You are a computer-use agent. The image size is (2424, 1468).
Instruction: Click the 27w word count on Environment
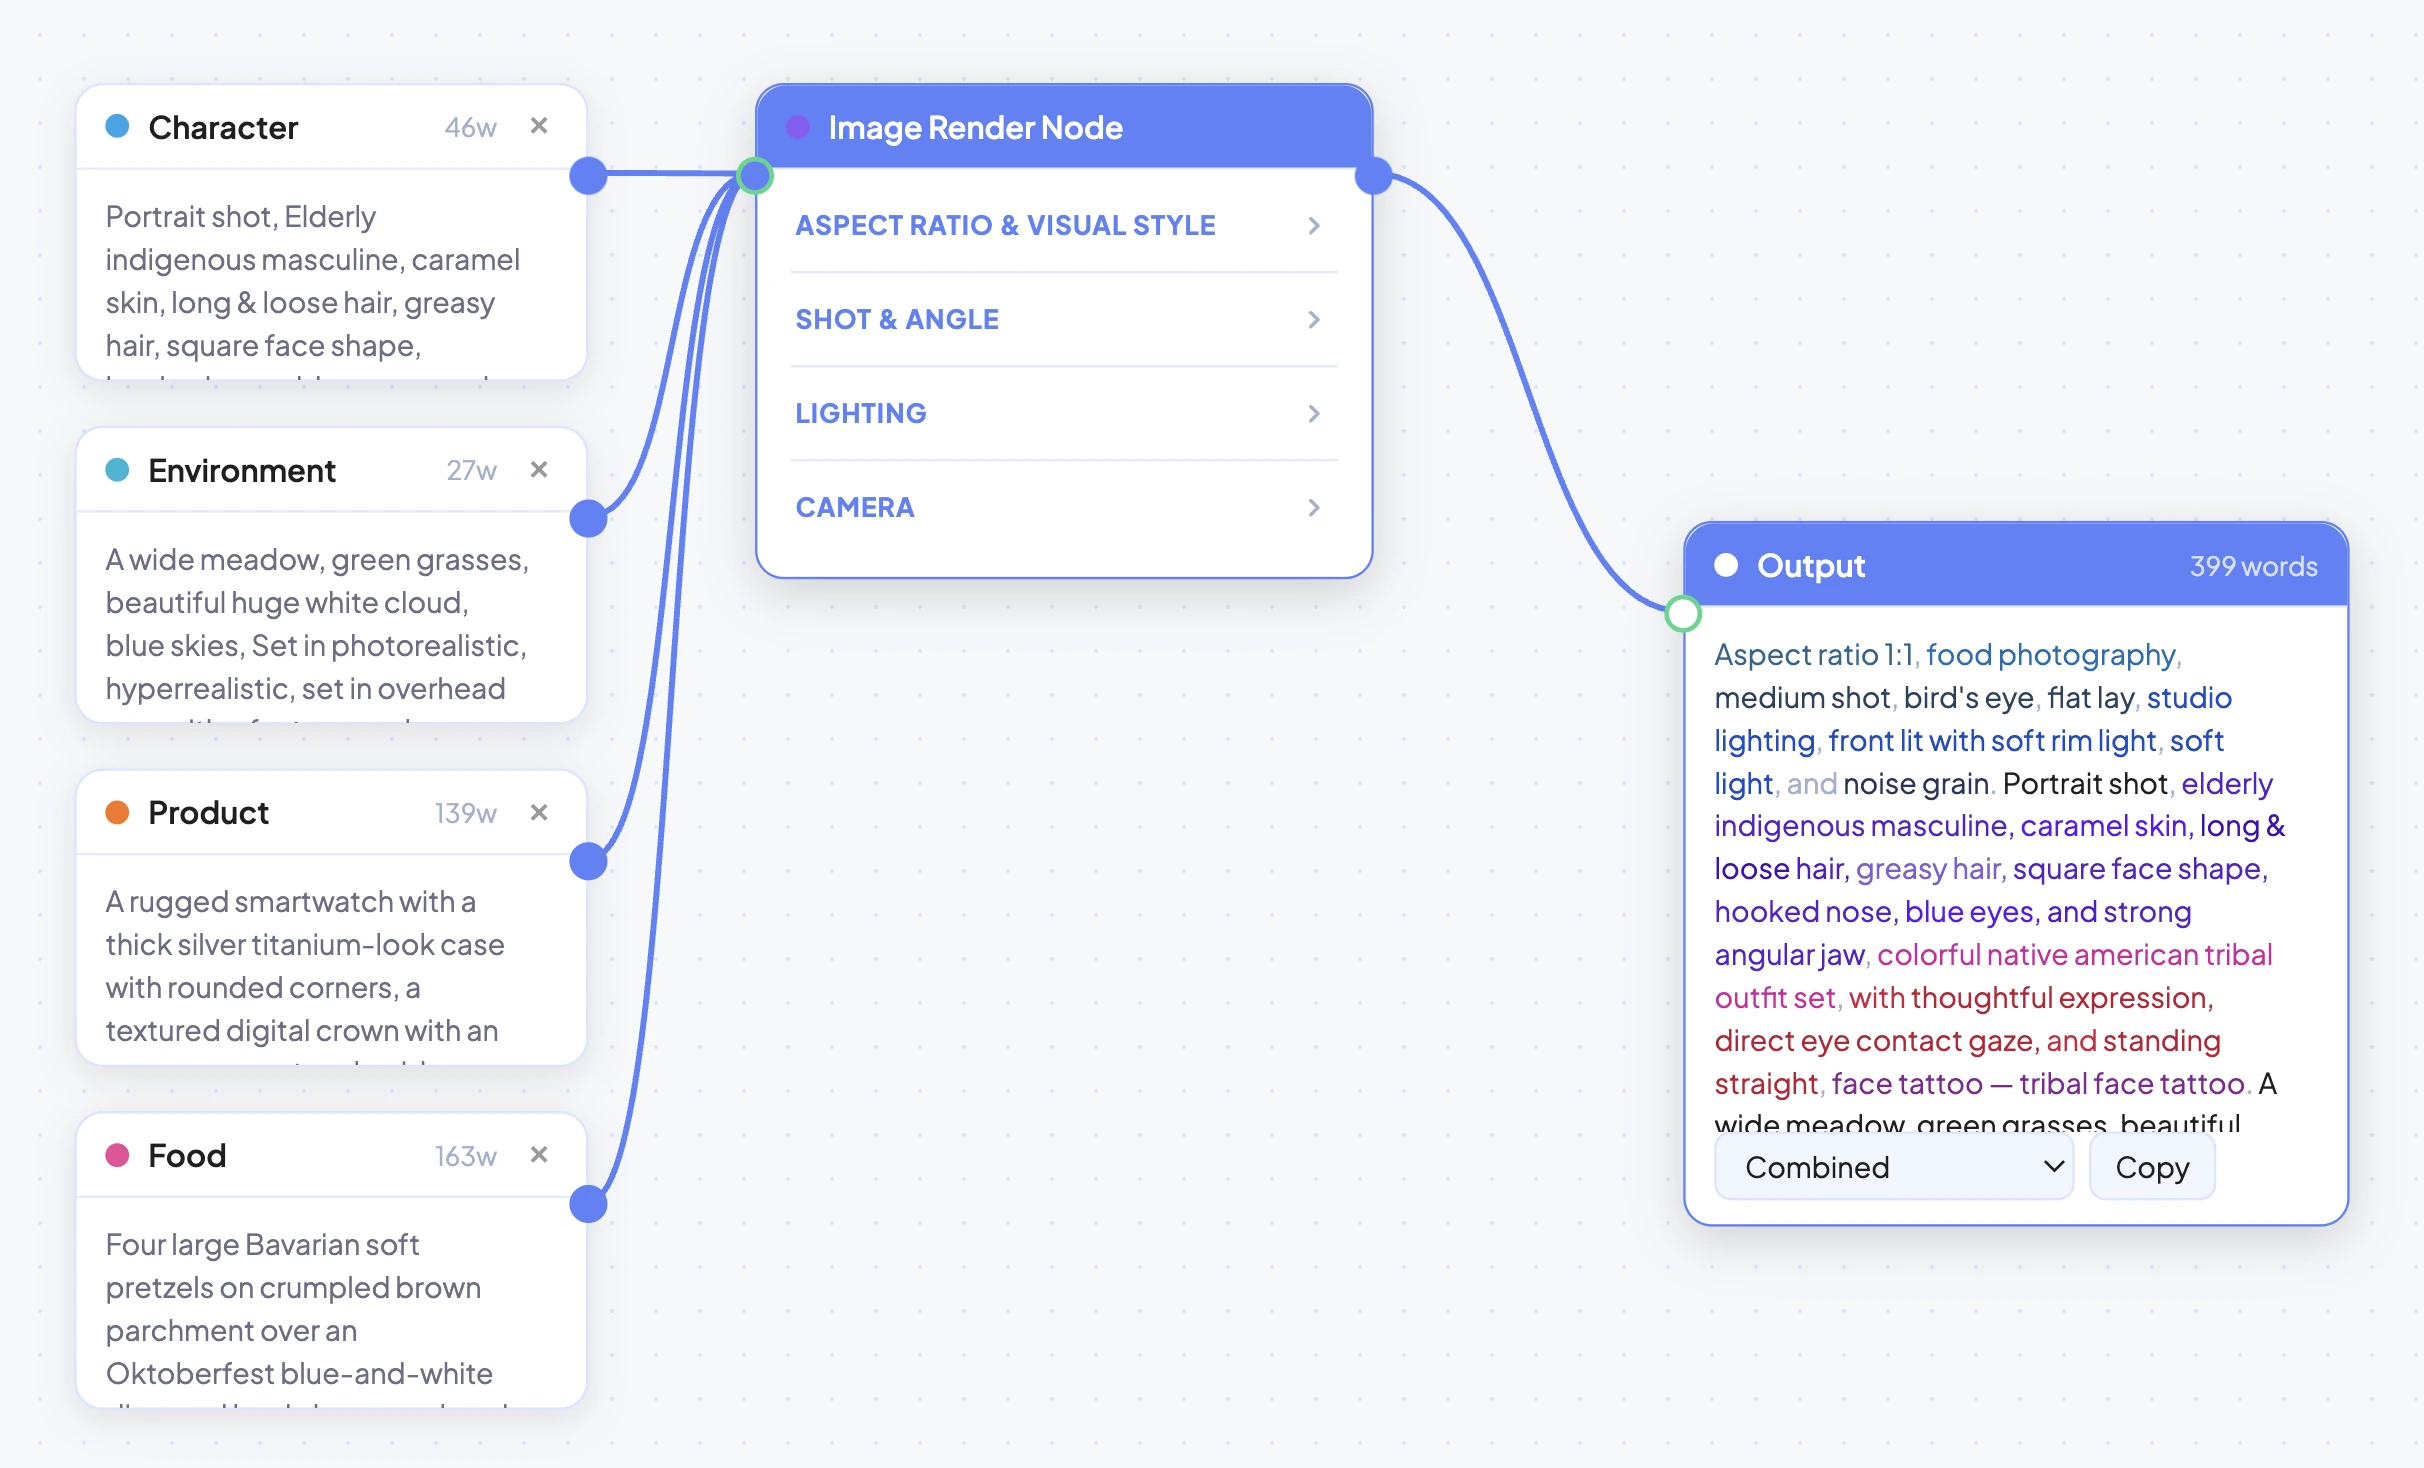tap(471, 470)
